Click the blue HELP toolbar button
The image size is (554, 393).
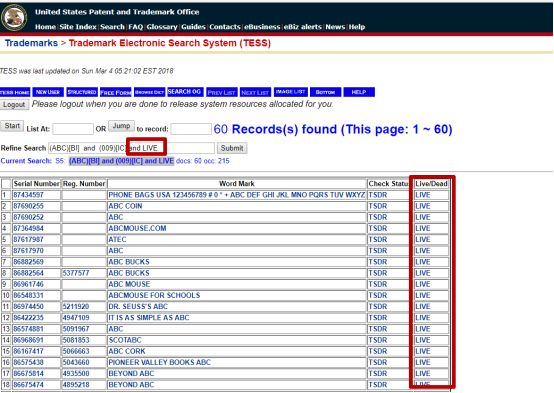359,92
